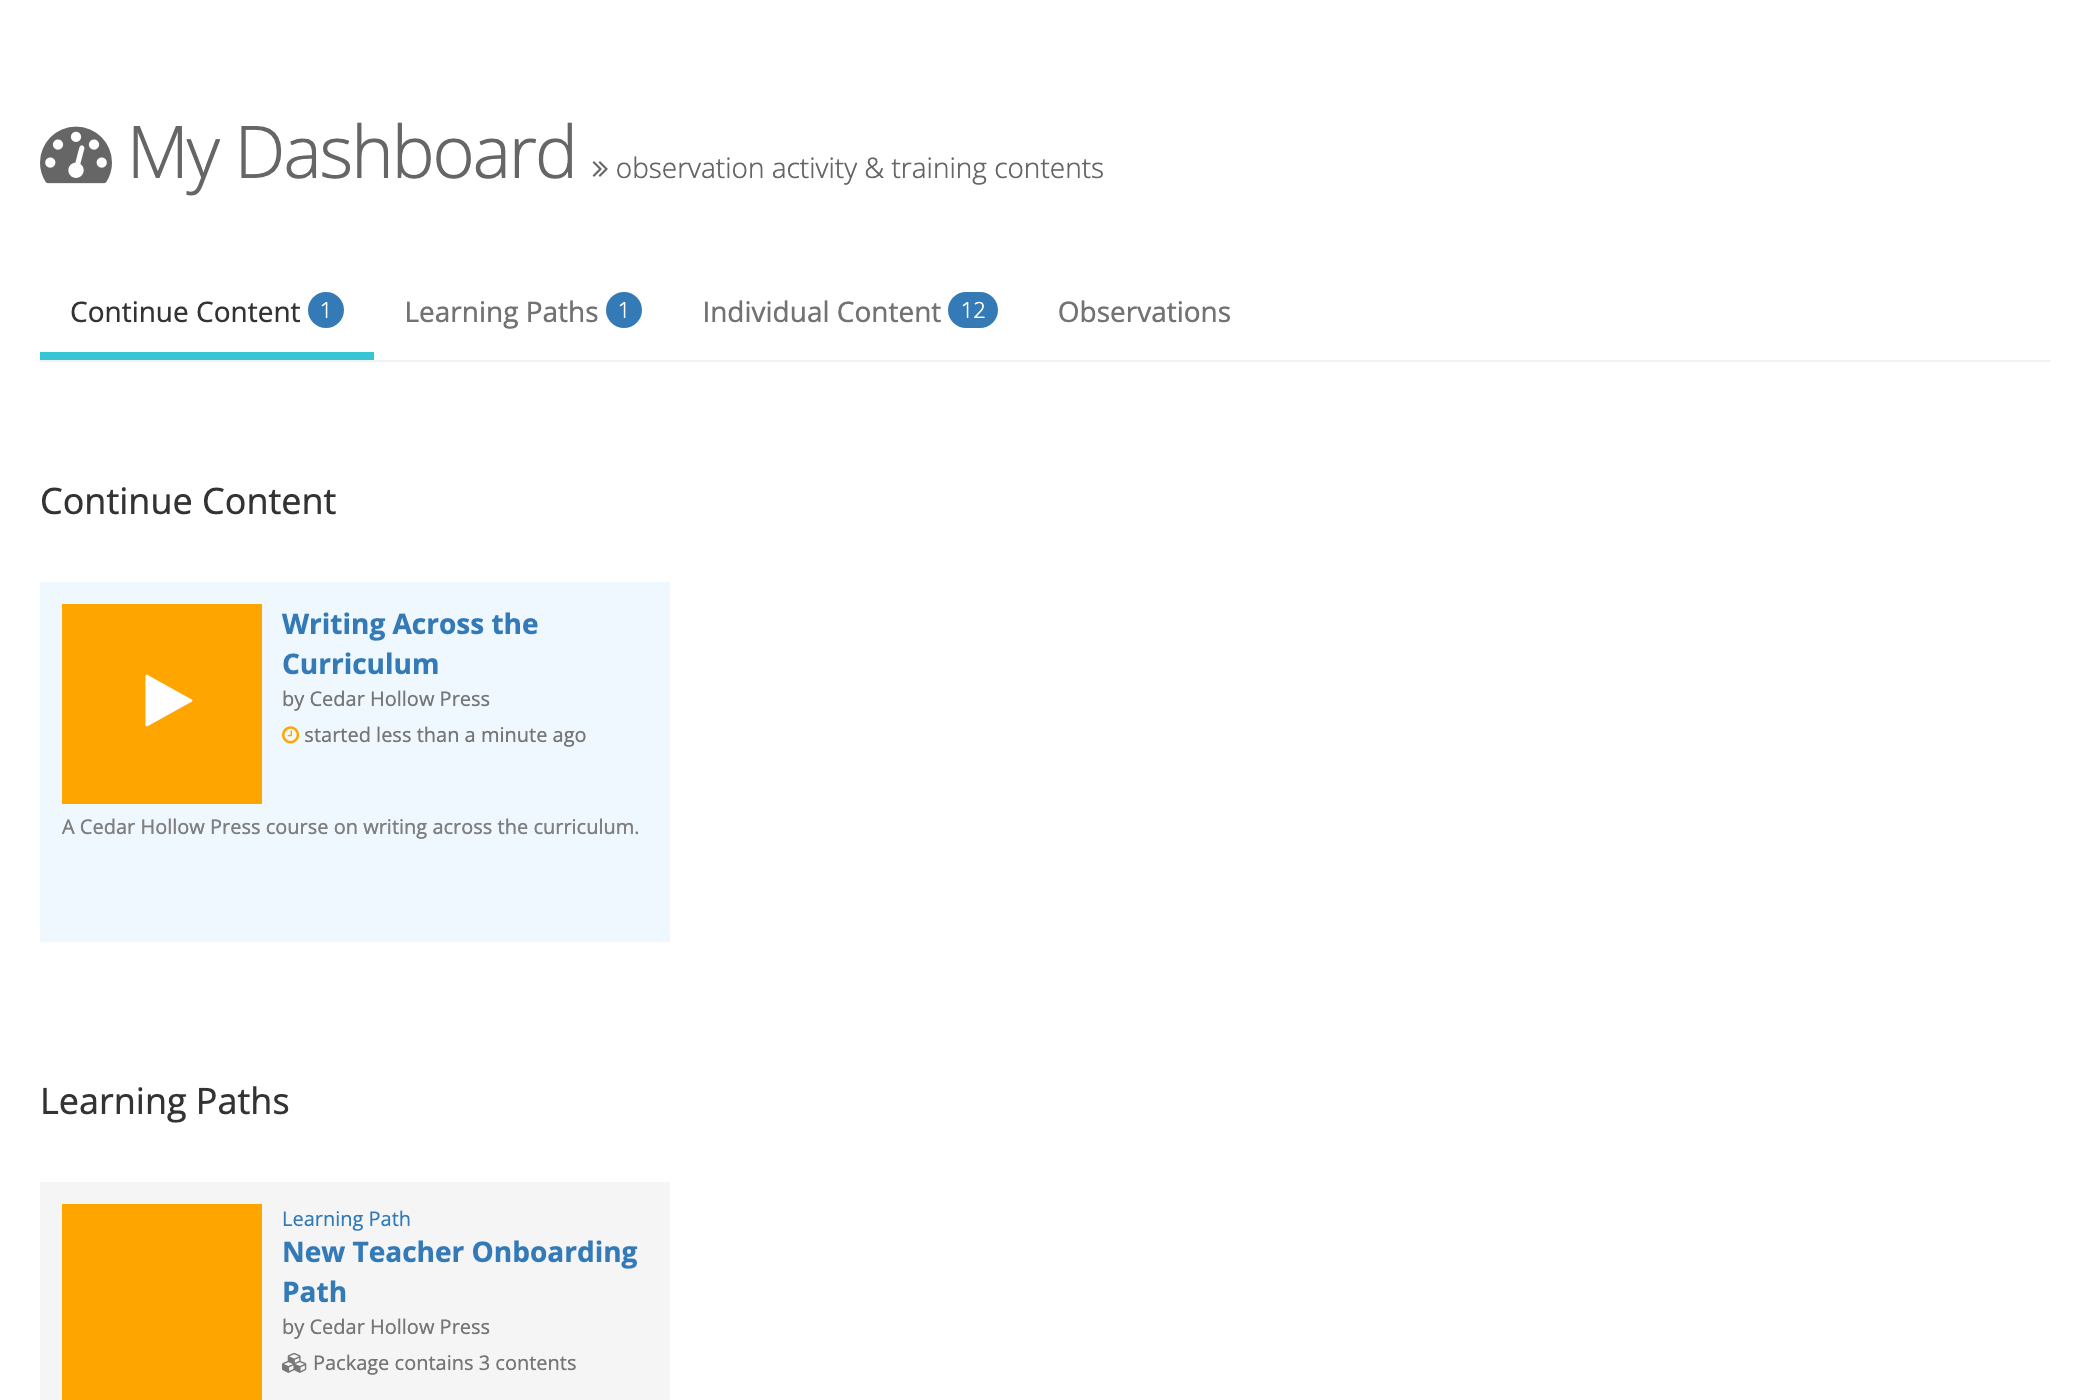Switch to the Observations tab
The height and width of the screenshot is (1400, 2090).
(x=1144, y=312)
